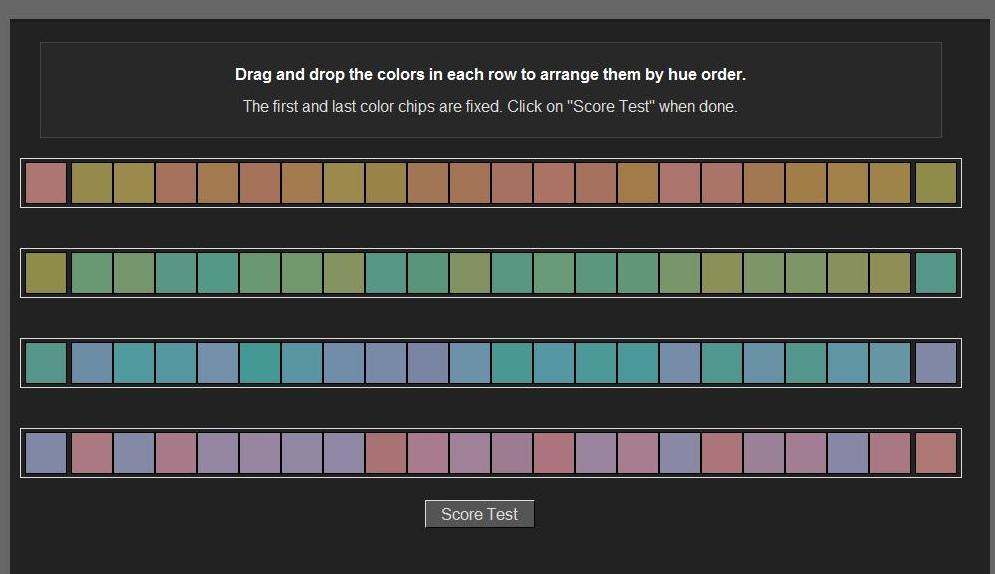Image resolution: width=995 pixels, height=574 pixels.
Task: Click the 'Drag and drop the colors' instruction heading
Action: [490, 74]
